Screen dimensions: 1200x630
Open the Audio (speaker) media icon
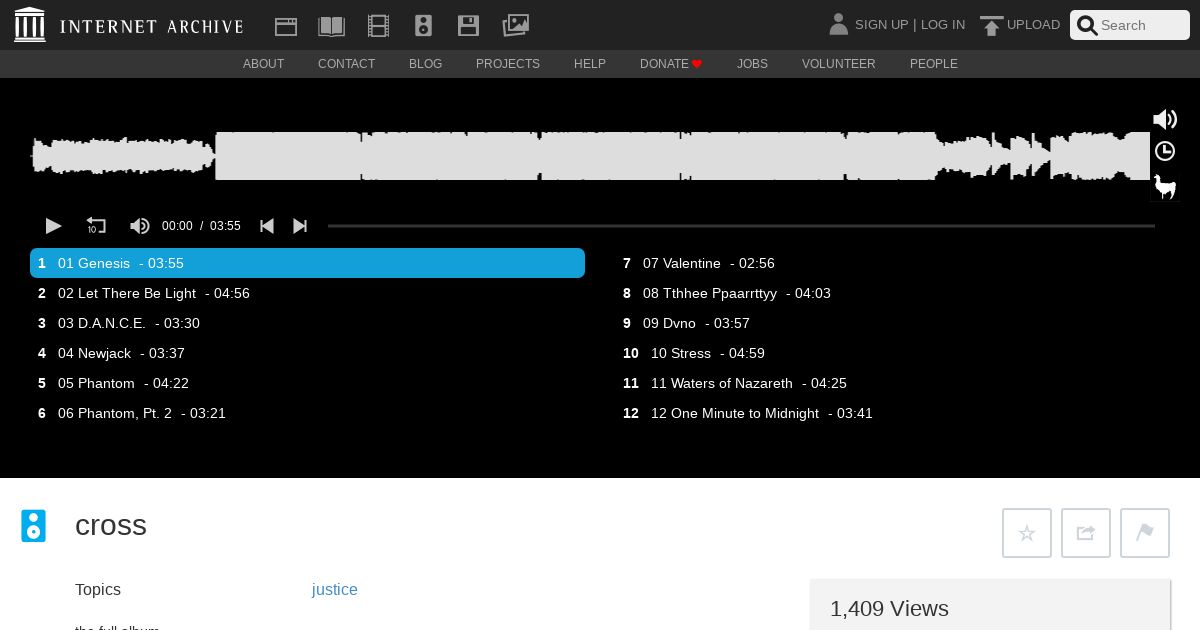[423, 26]
